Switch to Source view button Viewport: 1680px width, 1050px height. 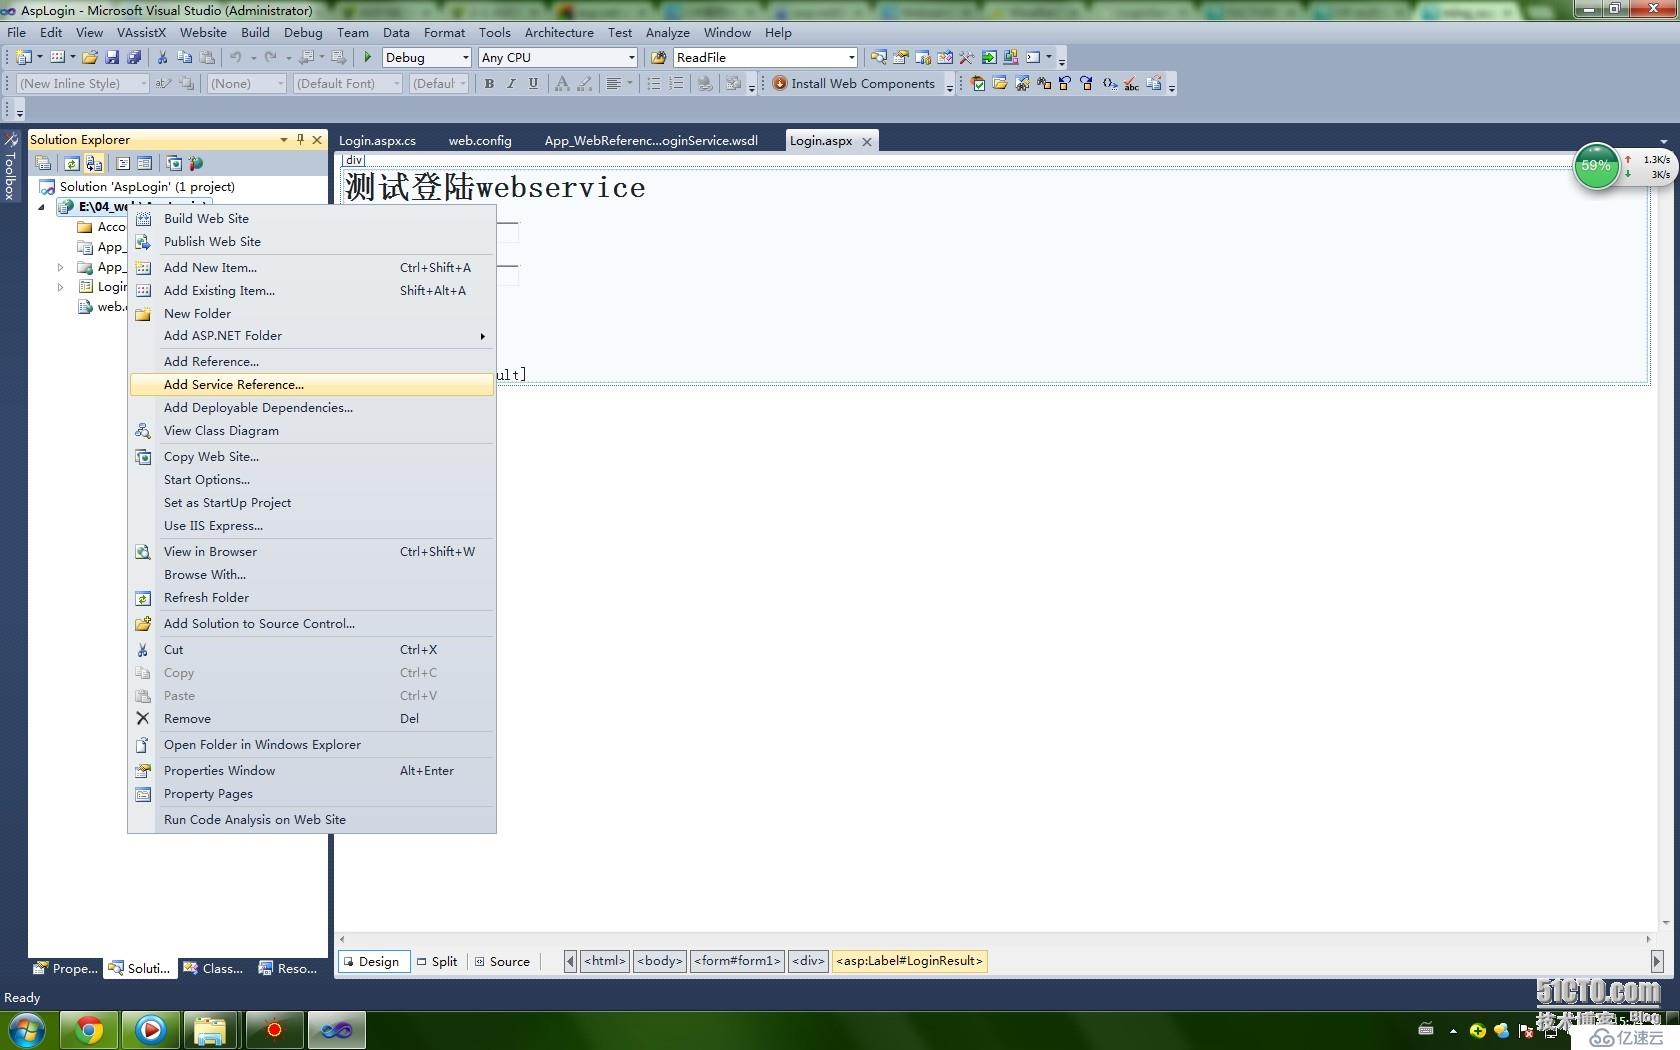pyautogui.click(x=502, y=961)
